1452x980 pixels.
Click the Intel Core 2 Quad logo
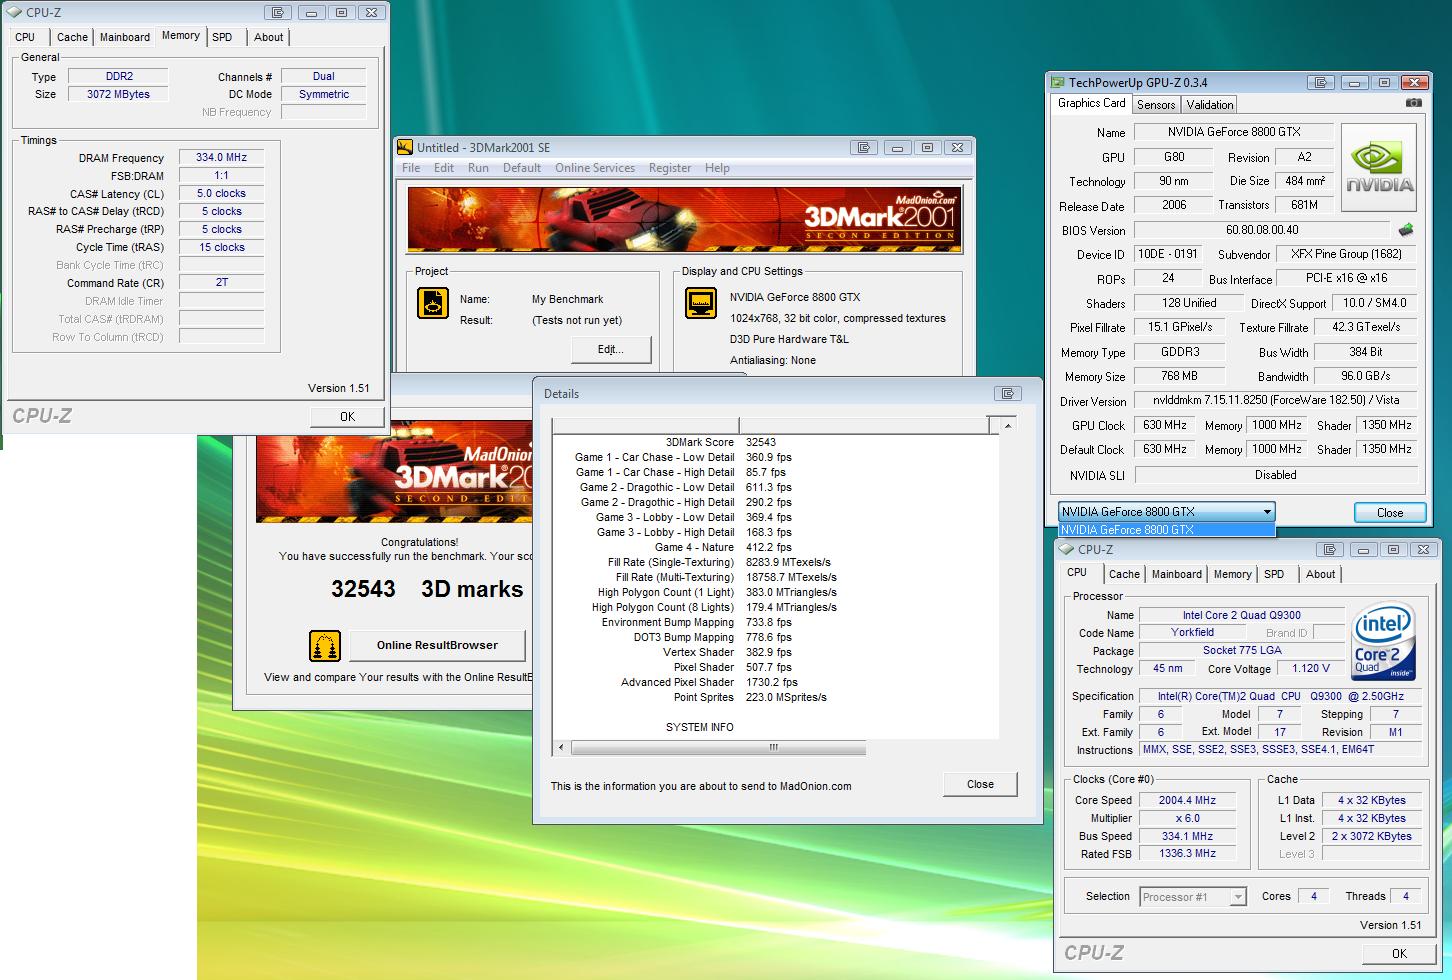tap(1384, 641)
